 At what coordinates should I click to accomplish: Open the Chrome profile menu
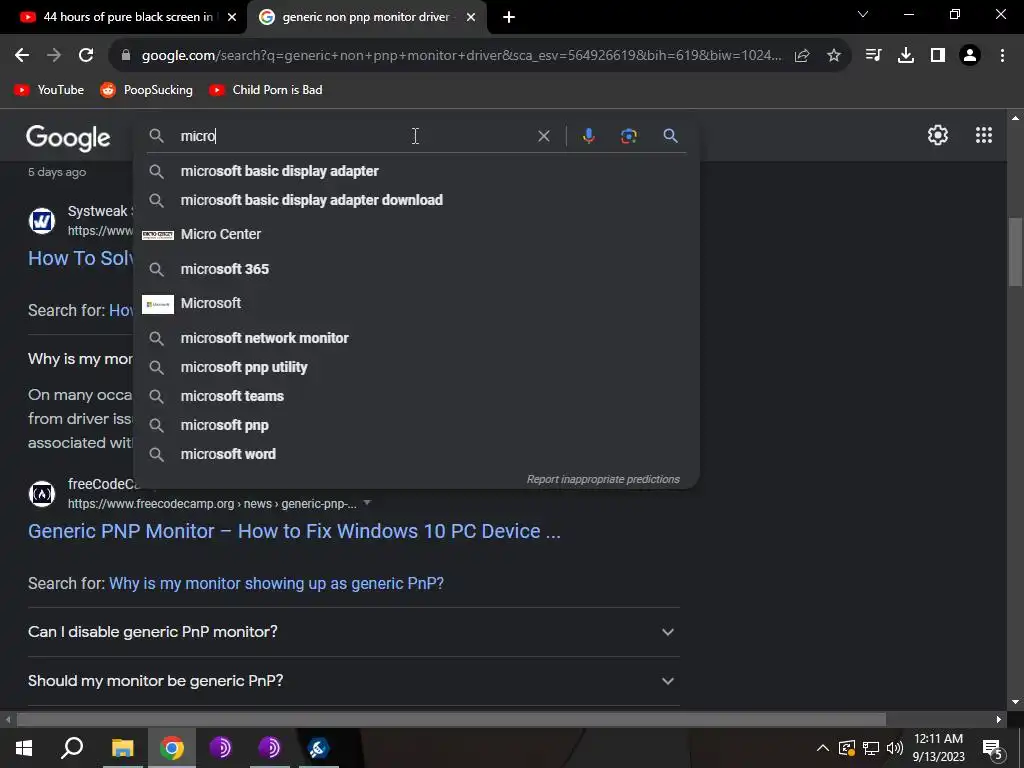(x=970, y=56)
